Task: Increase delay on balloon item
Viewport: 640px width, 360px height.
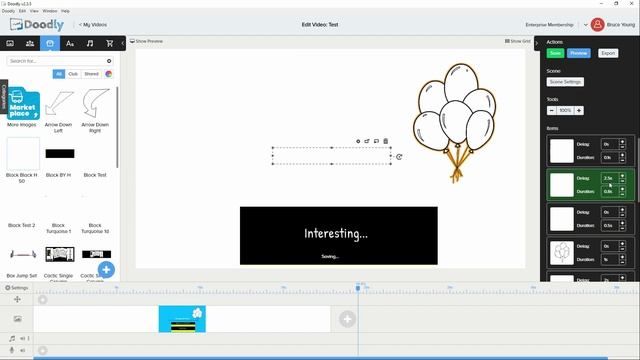Action: pos(622,244)
